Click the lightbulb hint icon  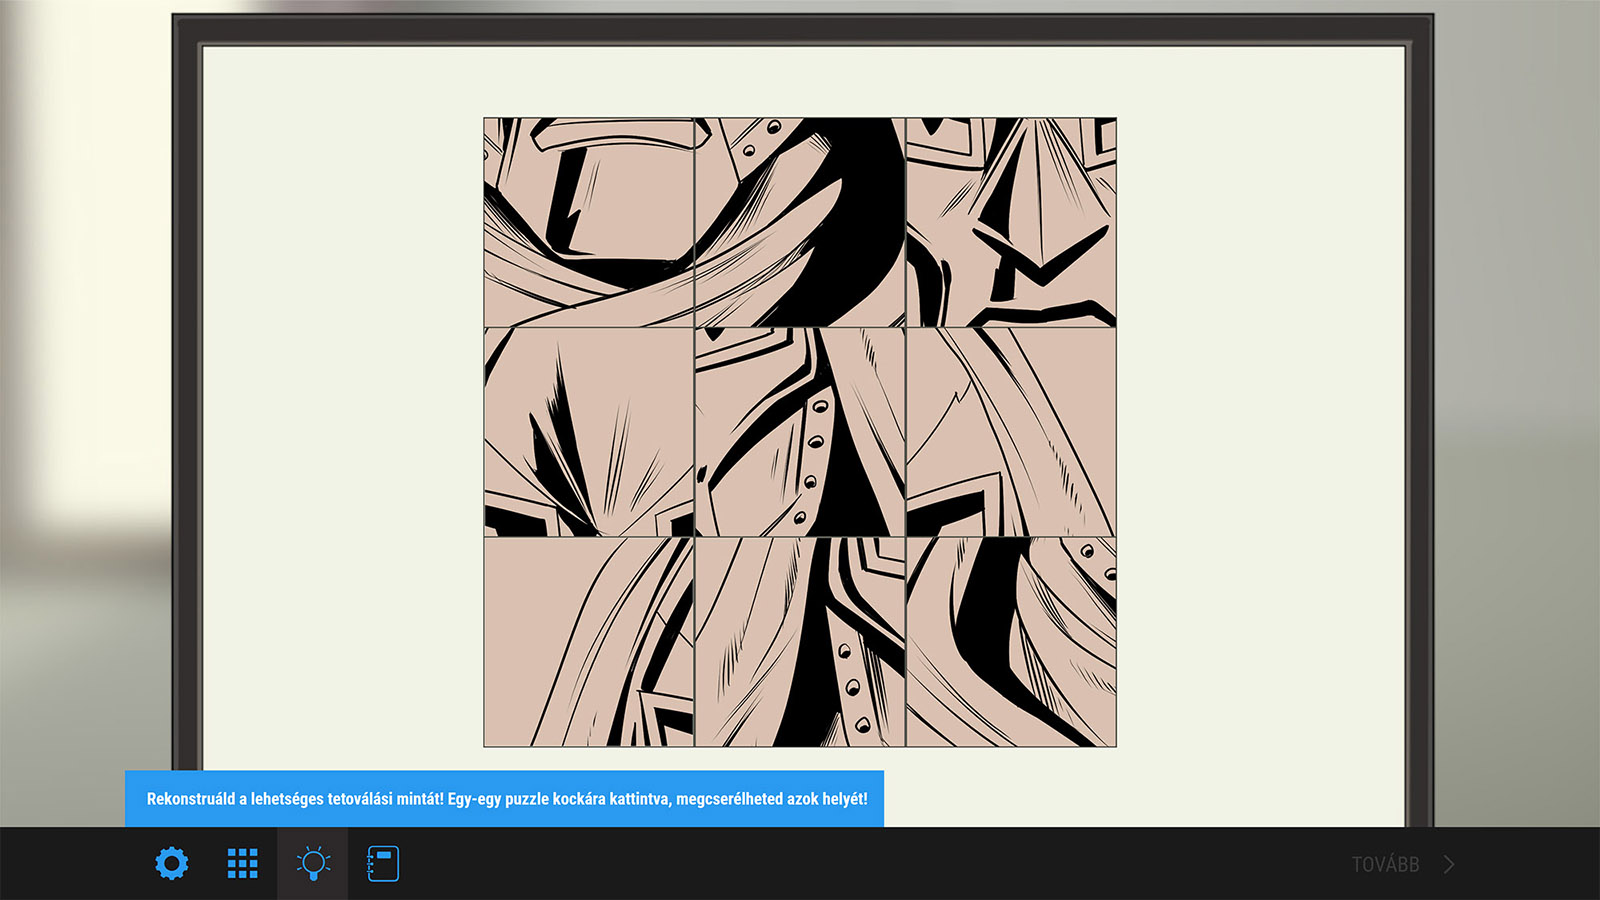[313, 863]
